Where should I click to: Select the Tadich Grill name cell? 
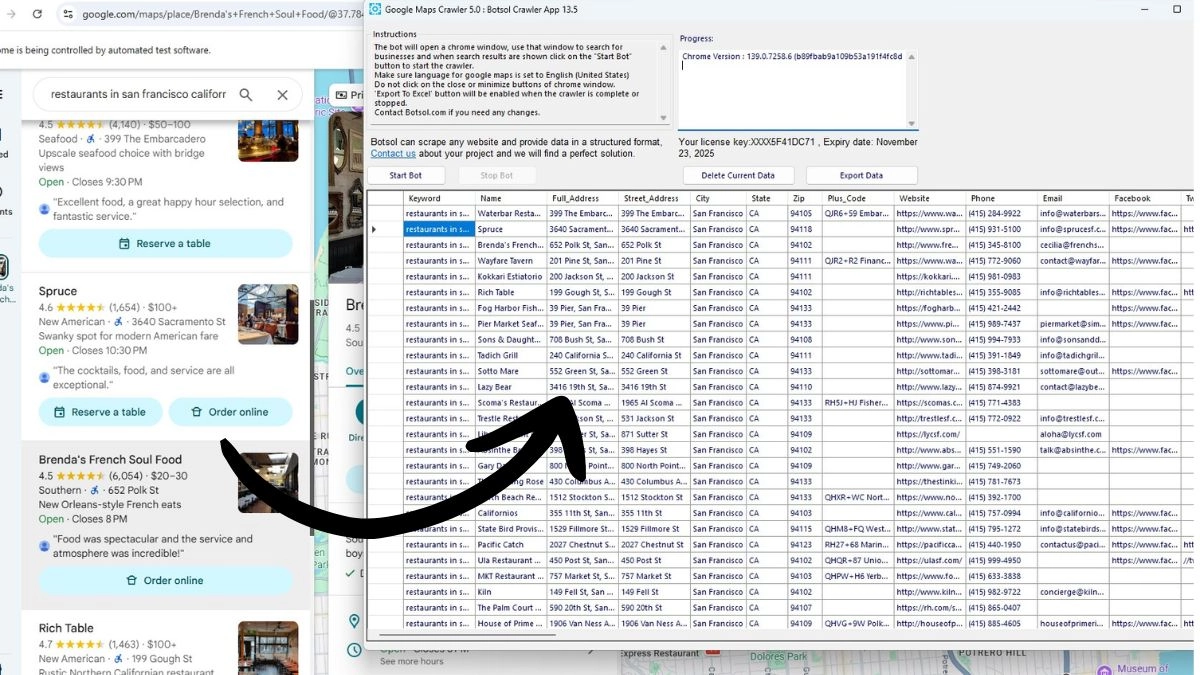pyautogui.click(x=511, y=355)
